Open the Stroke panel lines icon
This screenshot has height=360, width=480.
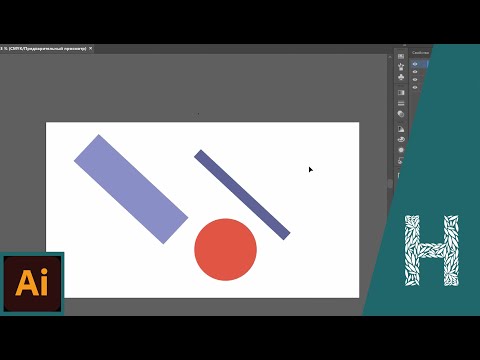pyautogui.click(x=401, y=103)
